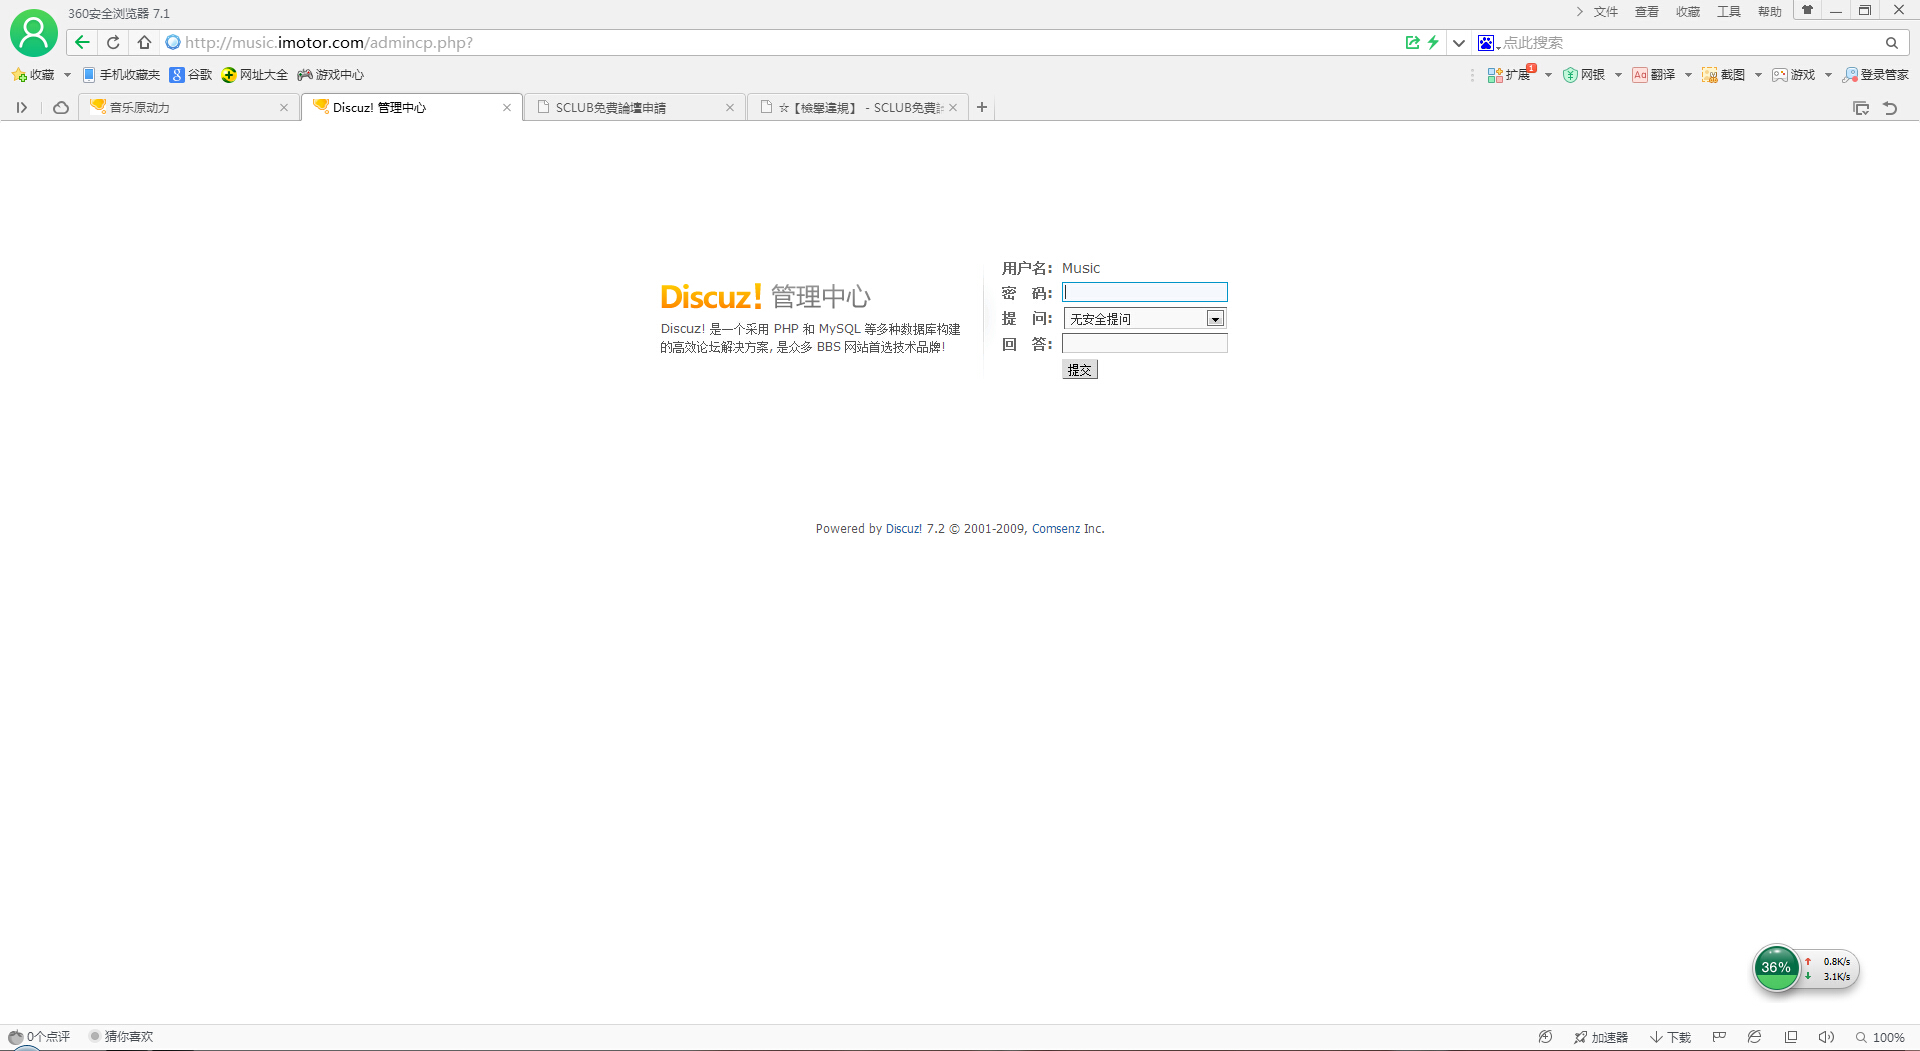The width and height of the screenshot is (1920, 1051).
Task: Restore closed tab with undo icon
Action: coord(1890,108)
